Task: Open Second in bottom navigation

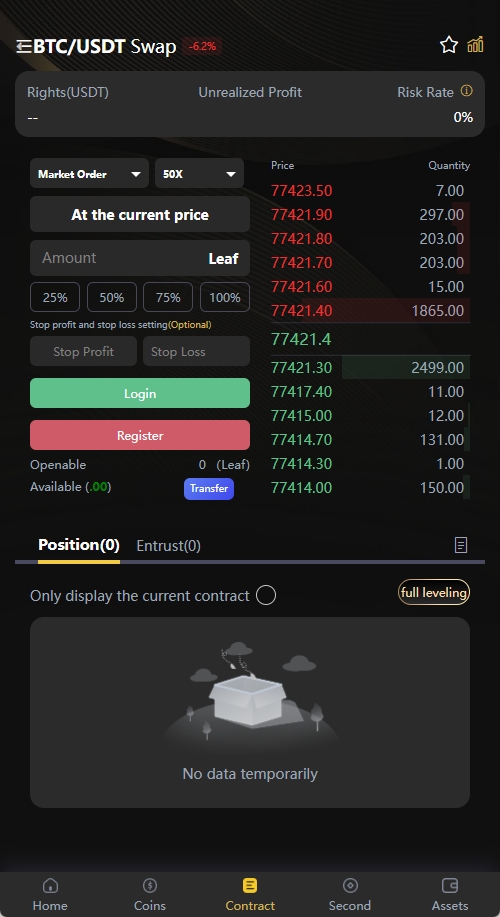Action: tap(350, 895)
